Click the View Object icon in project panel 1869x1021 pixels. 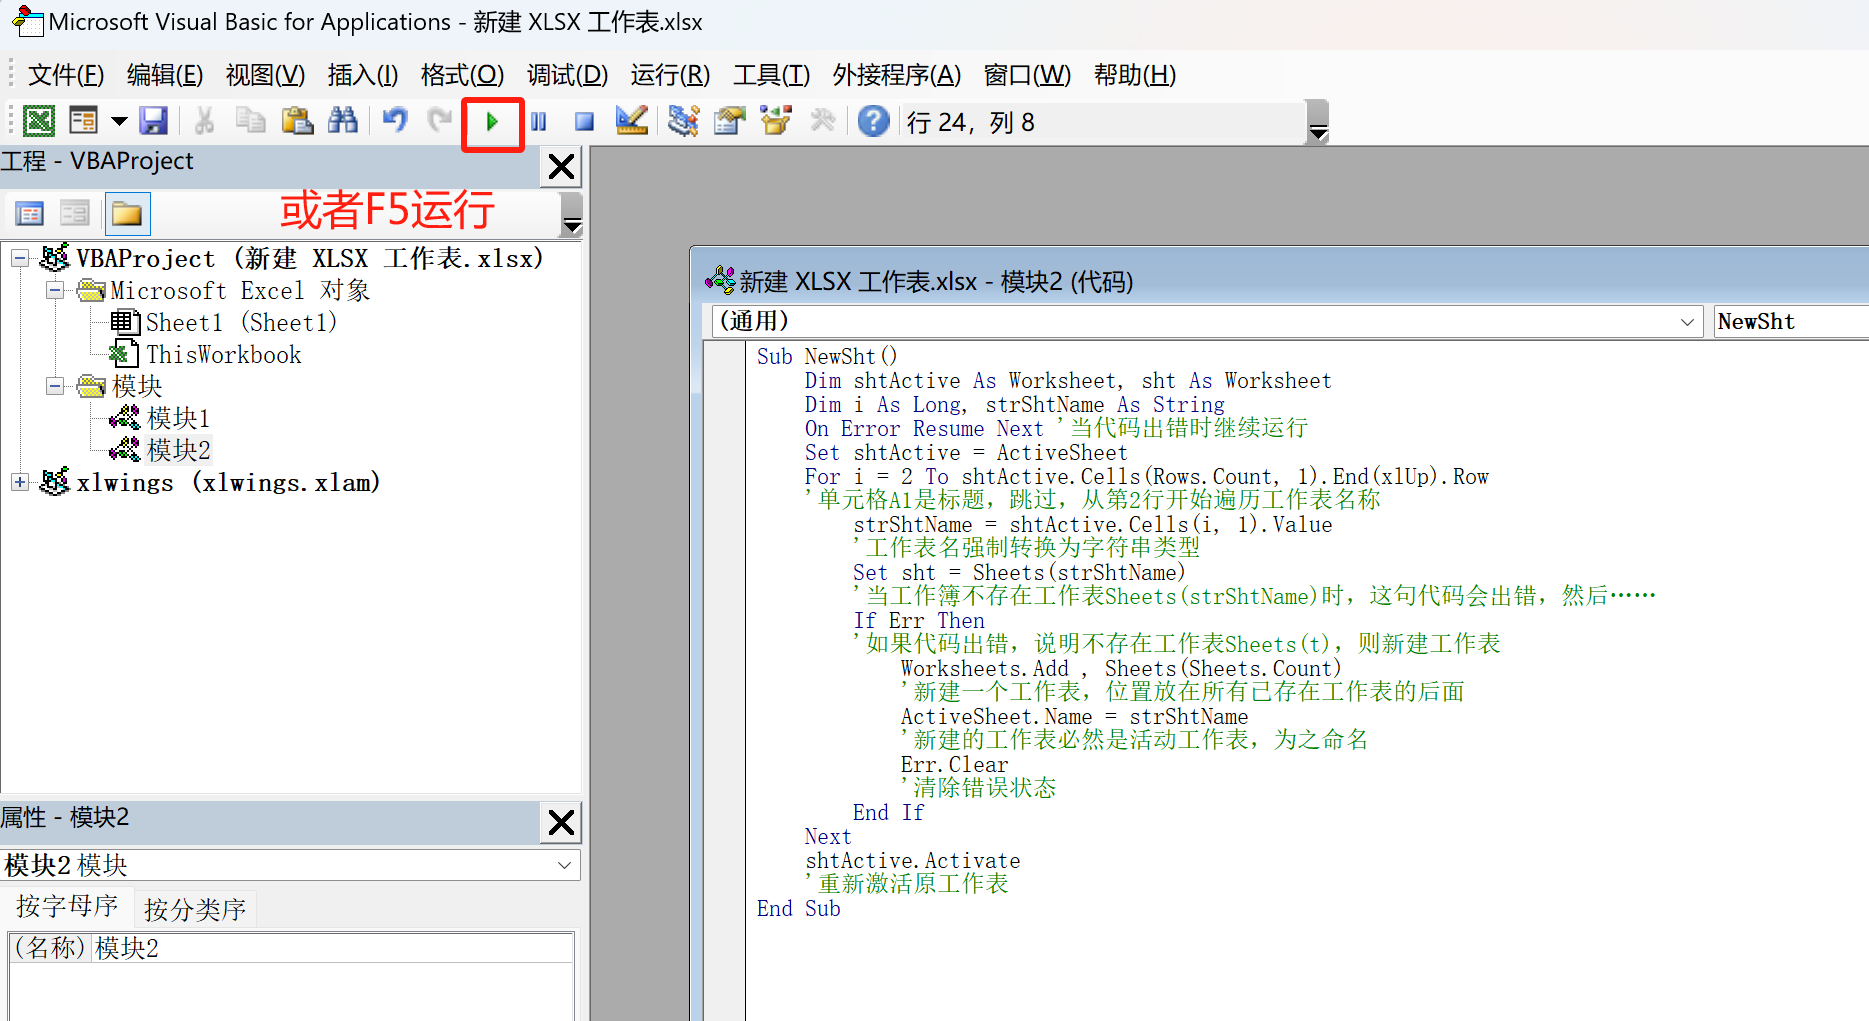(x=75, y=213)
